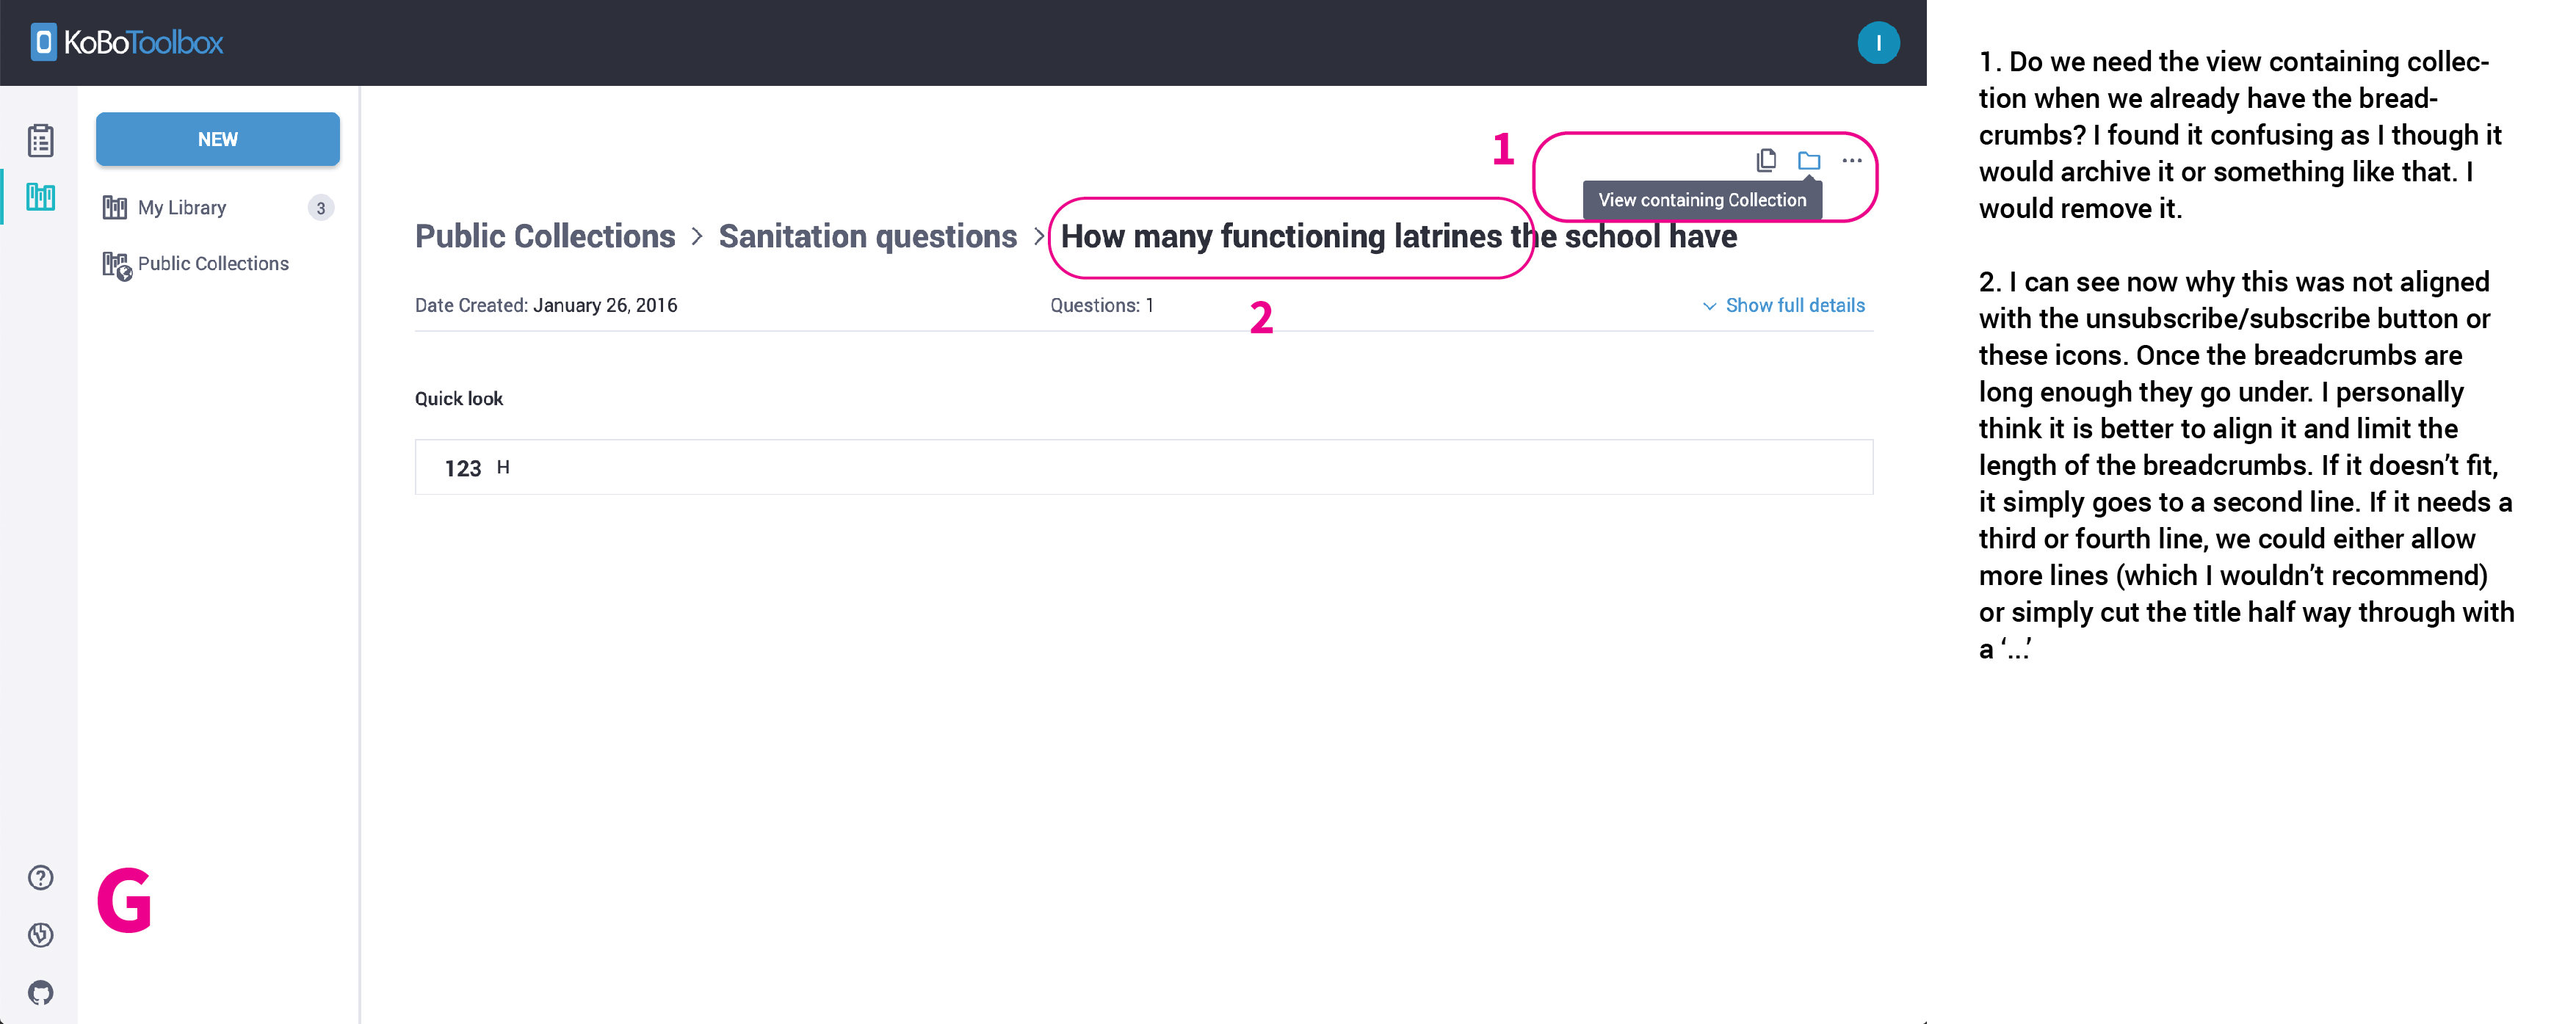Image resolution: width=2576 pixels, height=1024 pixels.
Task: Clone the item using the copy icon
Action: coord(1765,160)
